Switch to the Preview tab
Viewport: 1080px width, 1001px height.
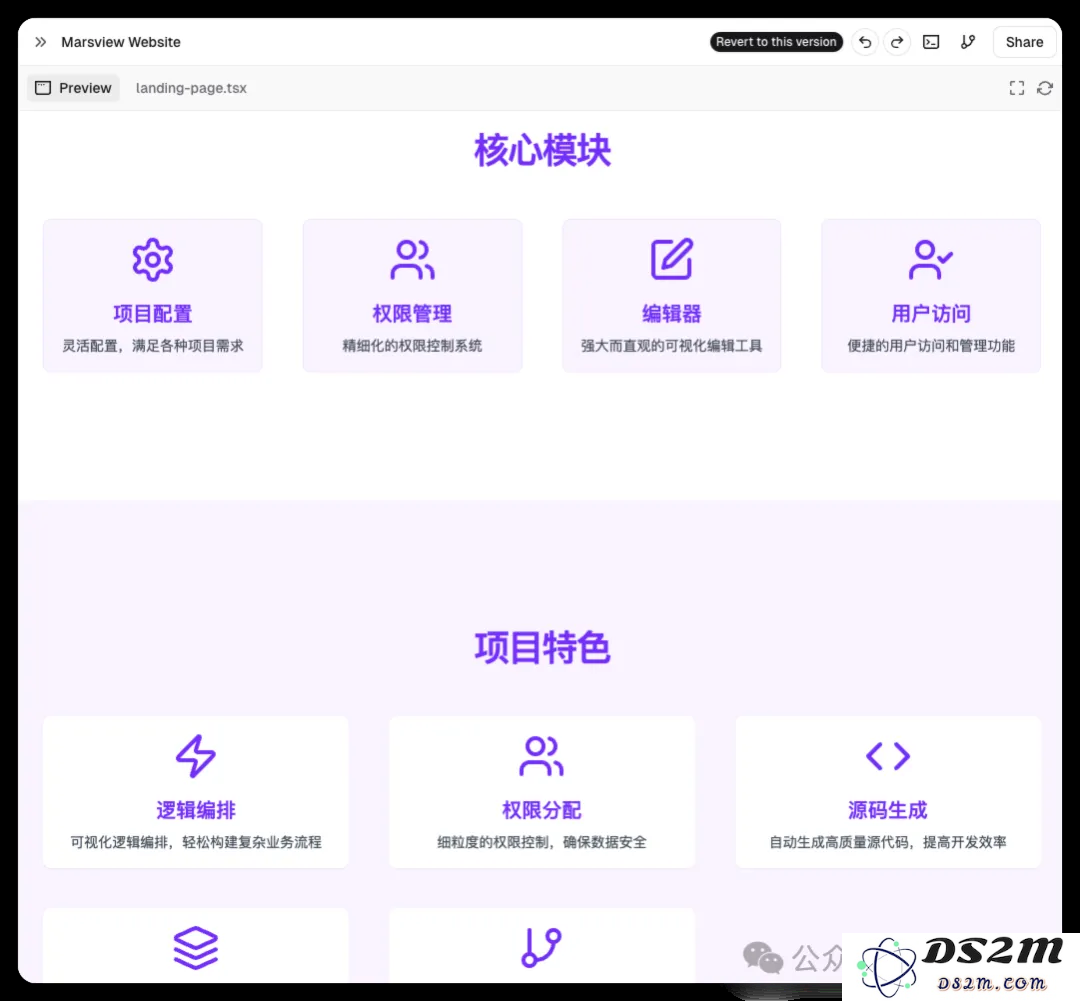pos(74,88)
